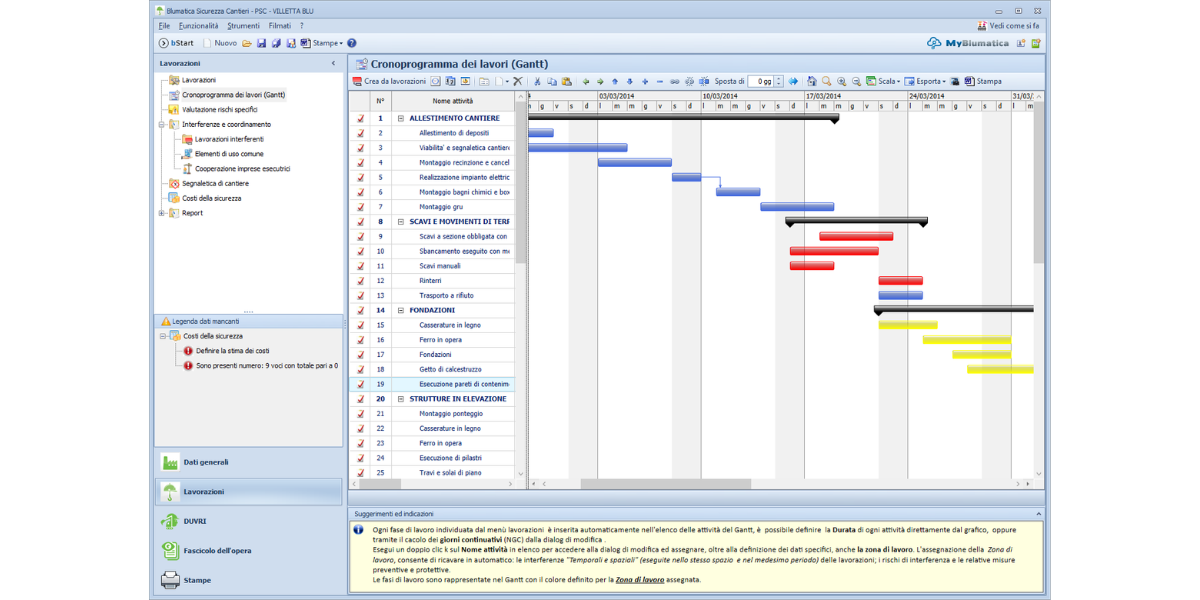Collapse the FONDAZIONI activity group
Viewport: 1200px width, 600px height.
pos(401,311)
